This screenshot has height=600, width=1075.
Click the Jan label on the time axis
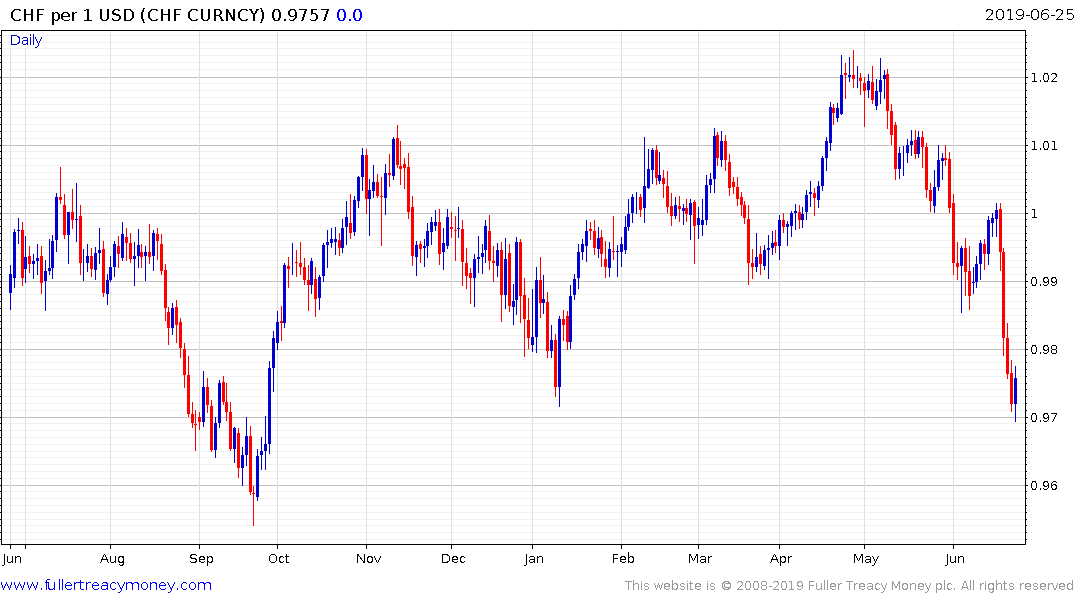(x=533, y=559)
